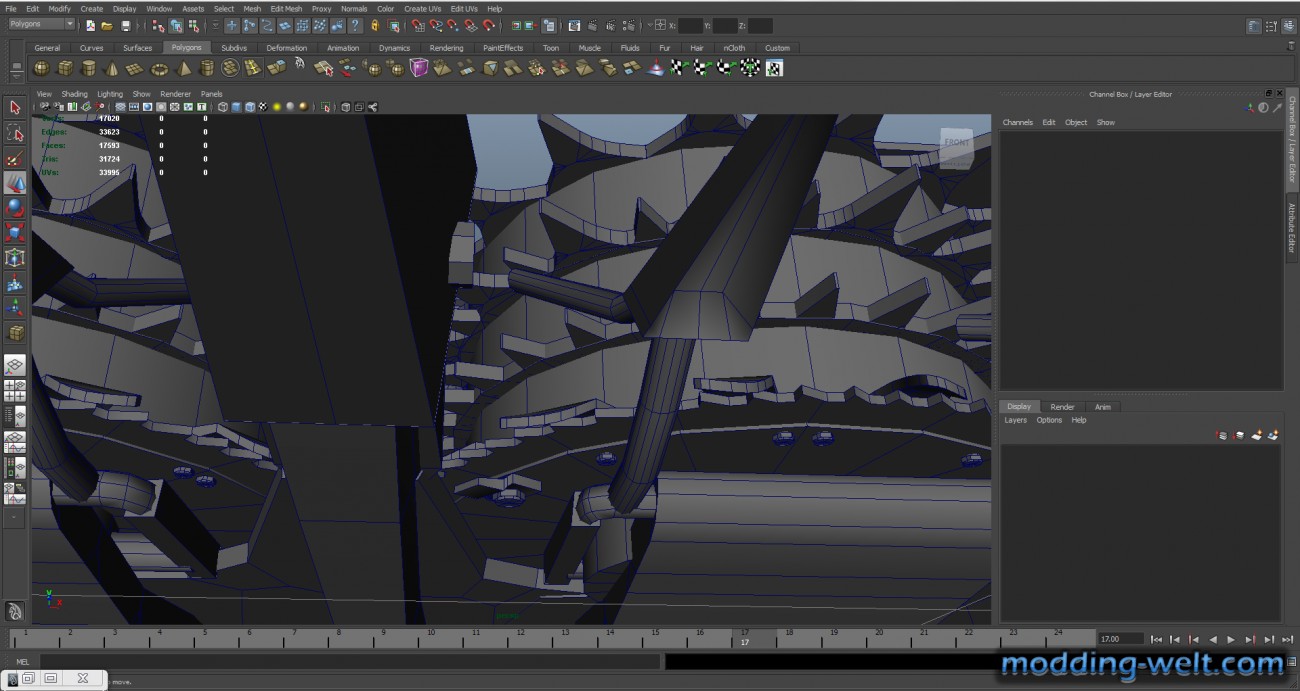This screenshot has width=1300, height=691.
Task: Click the save scene disk icon
Action: (x=125, y=25)
